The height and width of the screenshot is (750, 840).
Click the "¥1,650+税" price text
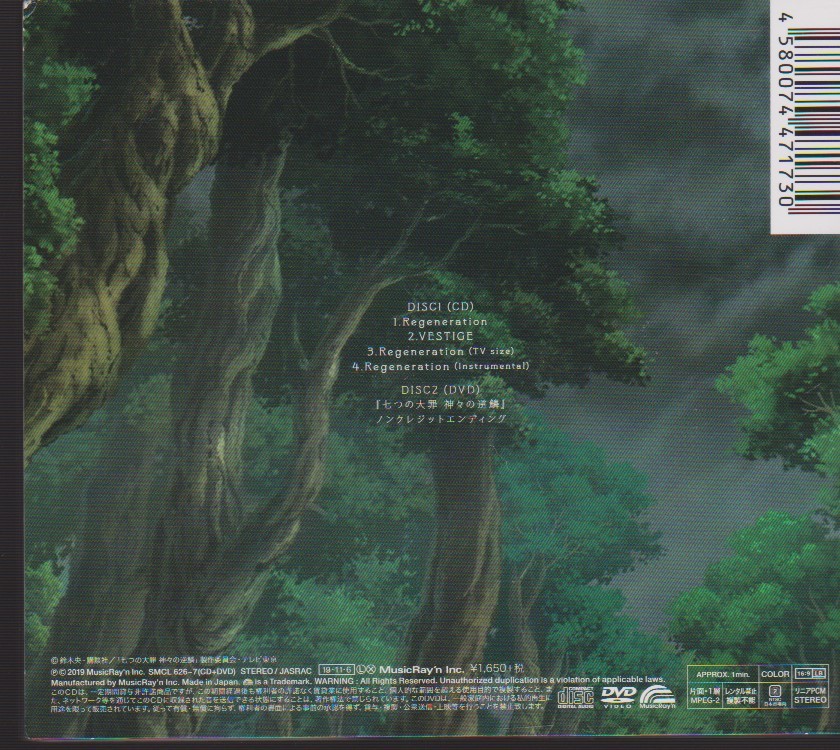[497, 669]
